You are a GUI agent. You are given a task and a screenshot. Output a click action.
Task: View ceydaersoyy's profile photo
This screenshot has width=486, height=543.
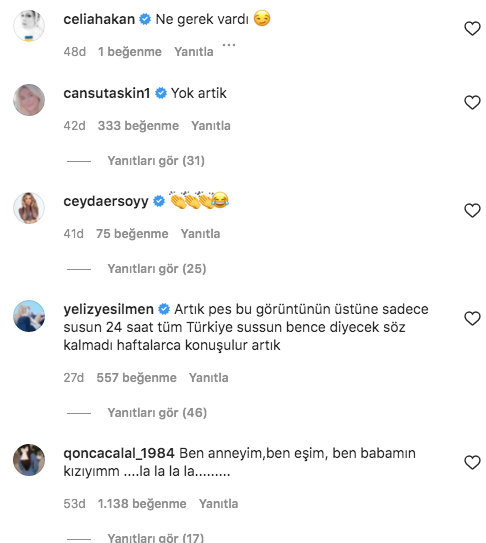tap(29, 208)
